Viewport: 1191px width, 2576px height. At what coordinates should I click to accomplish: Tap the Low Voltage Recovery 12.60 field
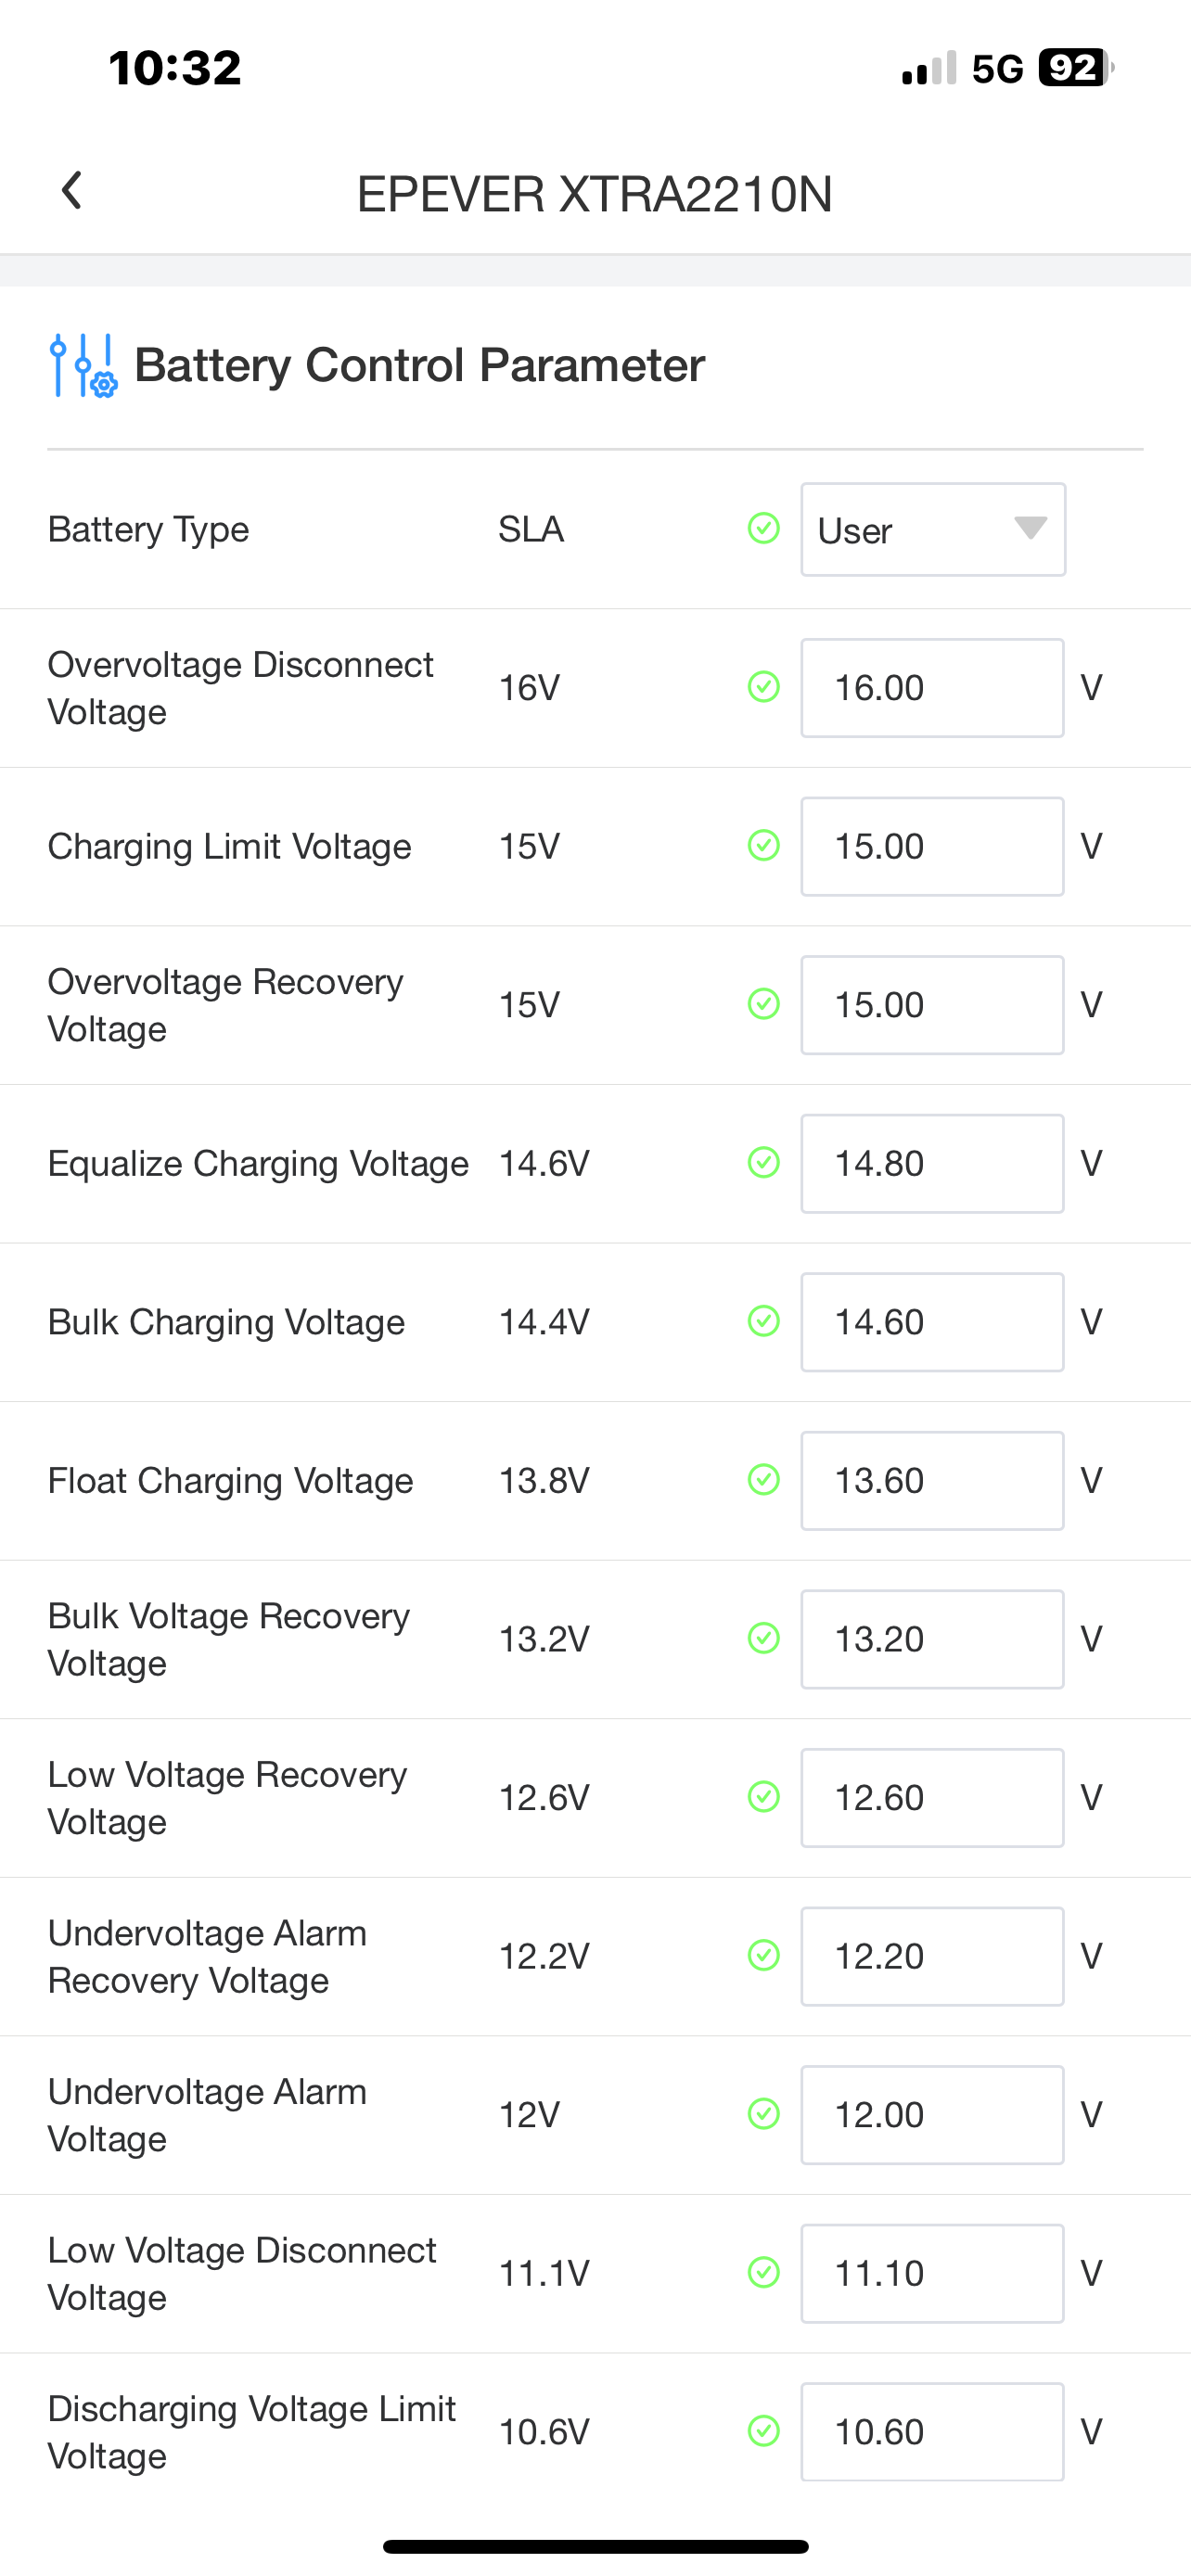click(931, 1798)
